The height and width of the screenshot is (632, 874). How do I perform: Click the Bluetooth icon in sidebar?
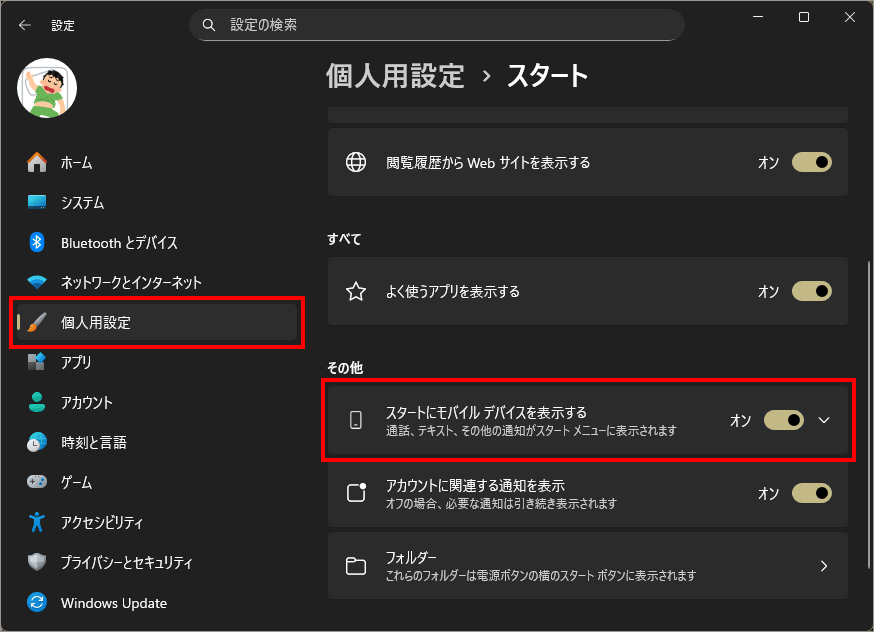tap(37, 242)
